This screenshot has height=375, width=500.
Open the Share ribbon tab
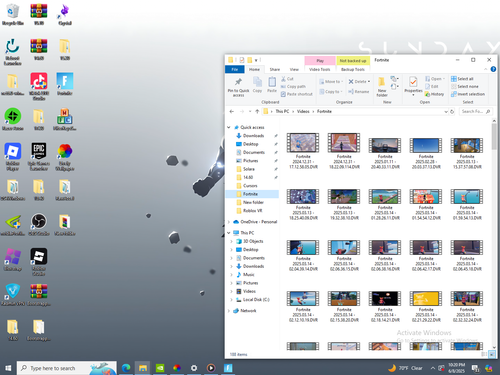[x=275, y=69]
